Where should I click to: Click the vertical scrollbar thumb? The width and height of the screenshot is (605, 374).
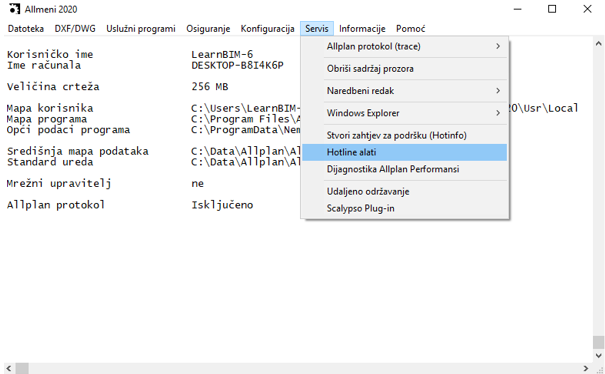599,342
